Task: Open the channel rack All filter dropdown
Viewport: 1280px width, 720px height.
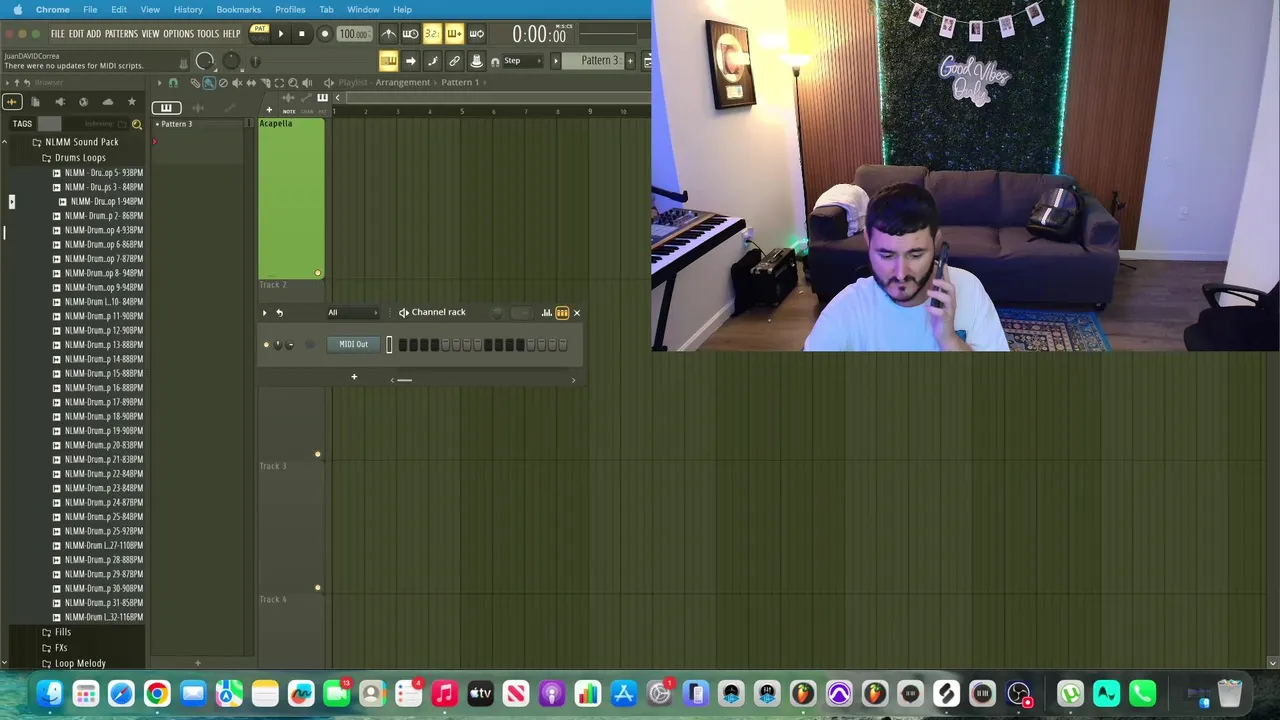Action: tap(352, 313)
